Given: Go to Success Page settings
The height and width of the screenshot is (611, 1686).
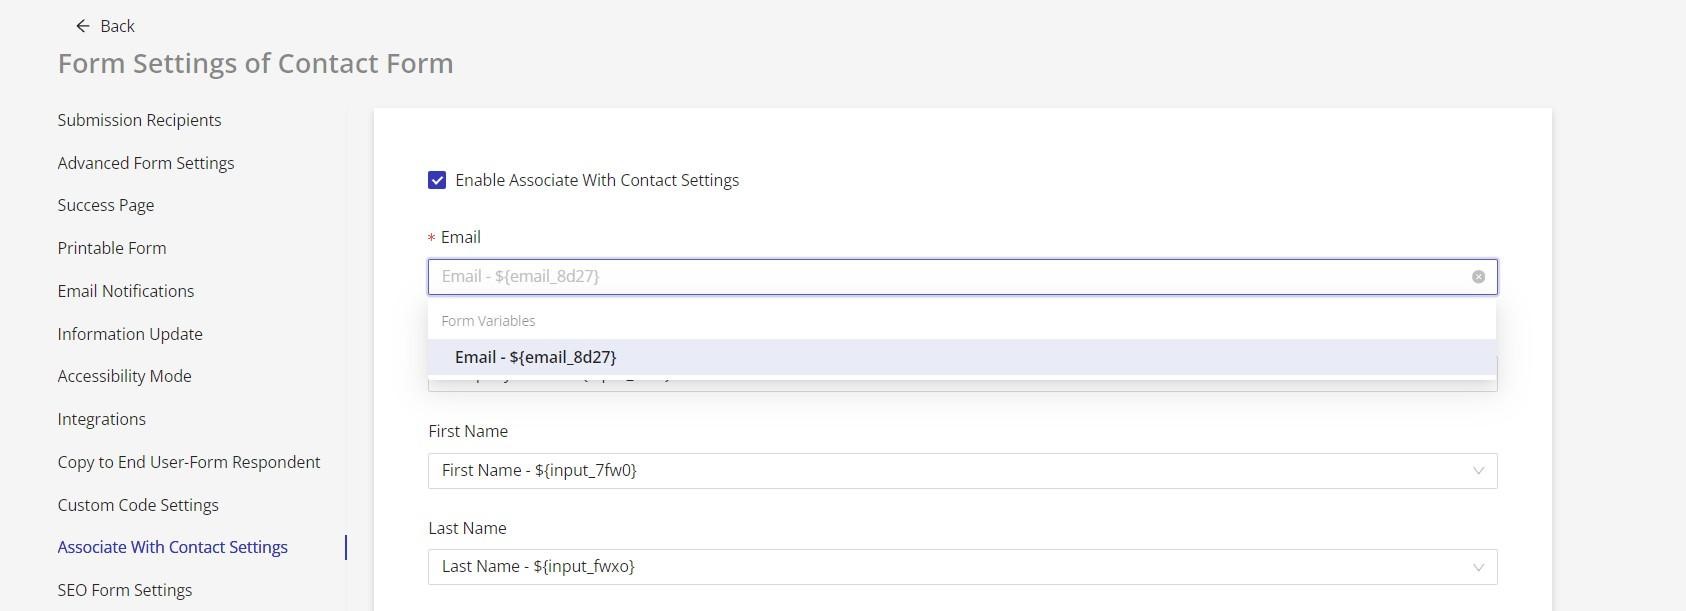Looking at the screenshot, I should click(x=106, y=205).
